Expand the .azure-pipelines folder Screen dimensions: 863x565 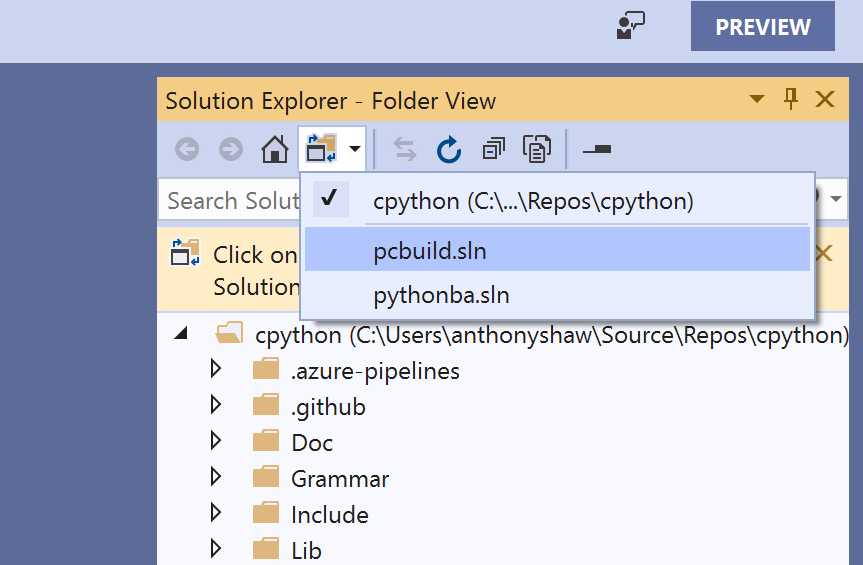click(x=215, y=371)
